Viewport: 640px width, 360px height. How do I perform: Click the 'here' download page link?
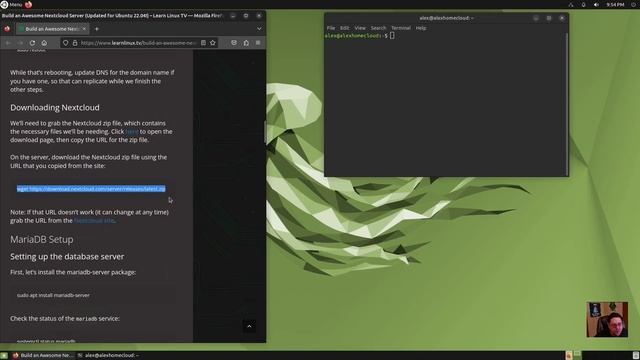132,131
